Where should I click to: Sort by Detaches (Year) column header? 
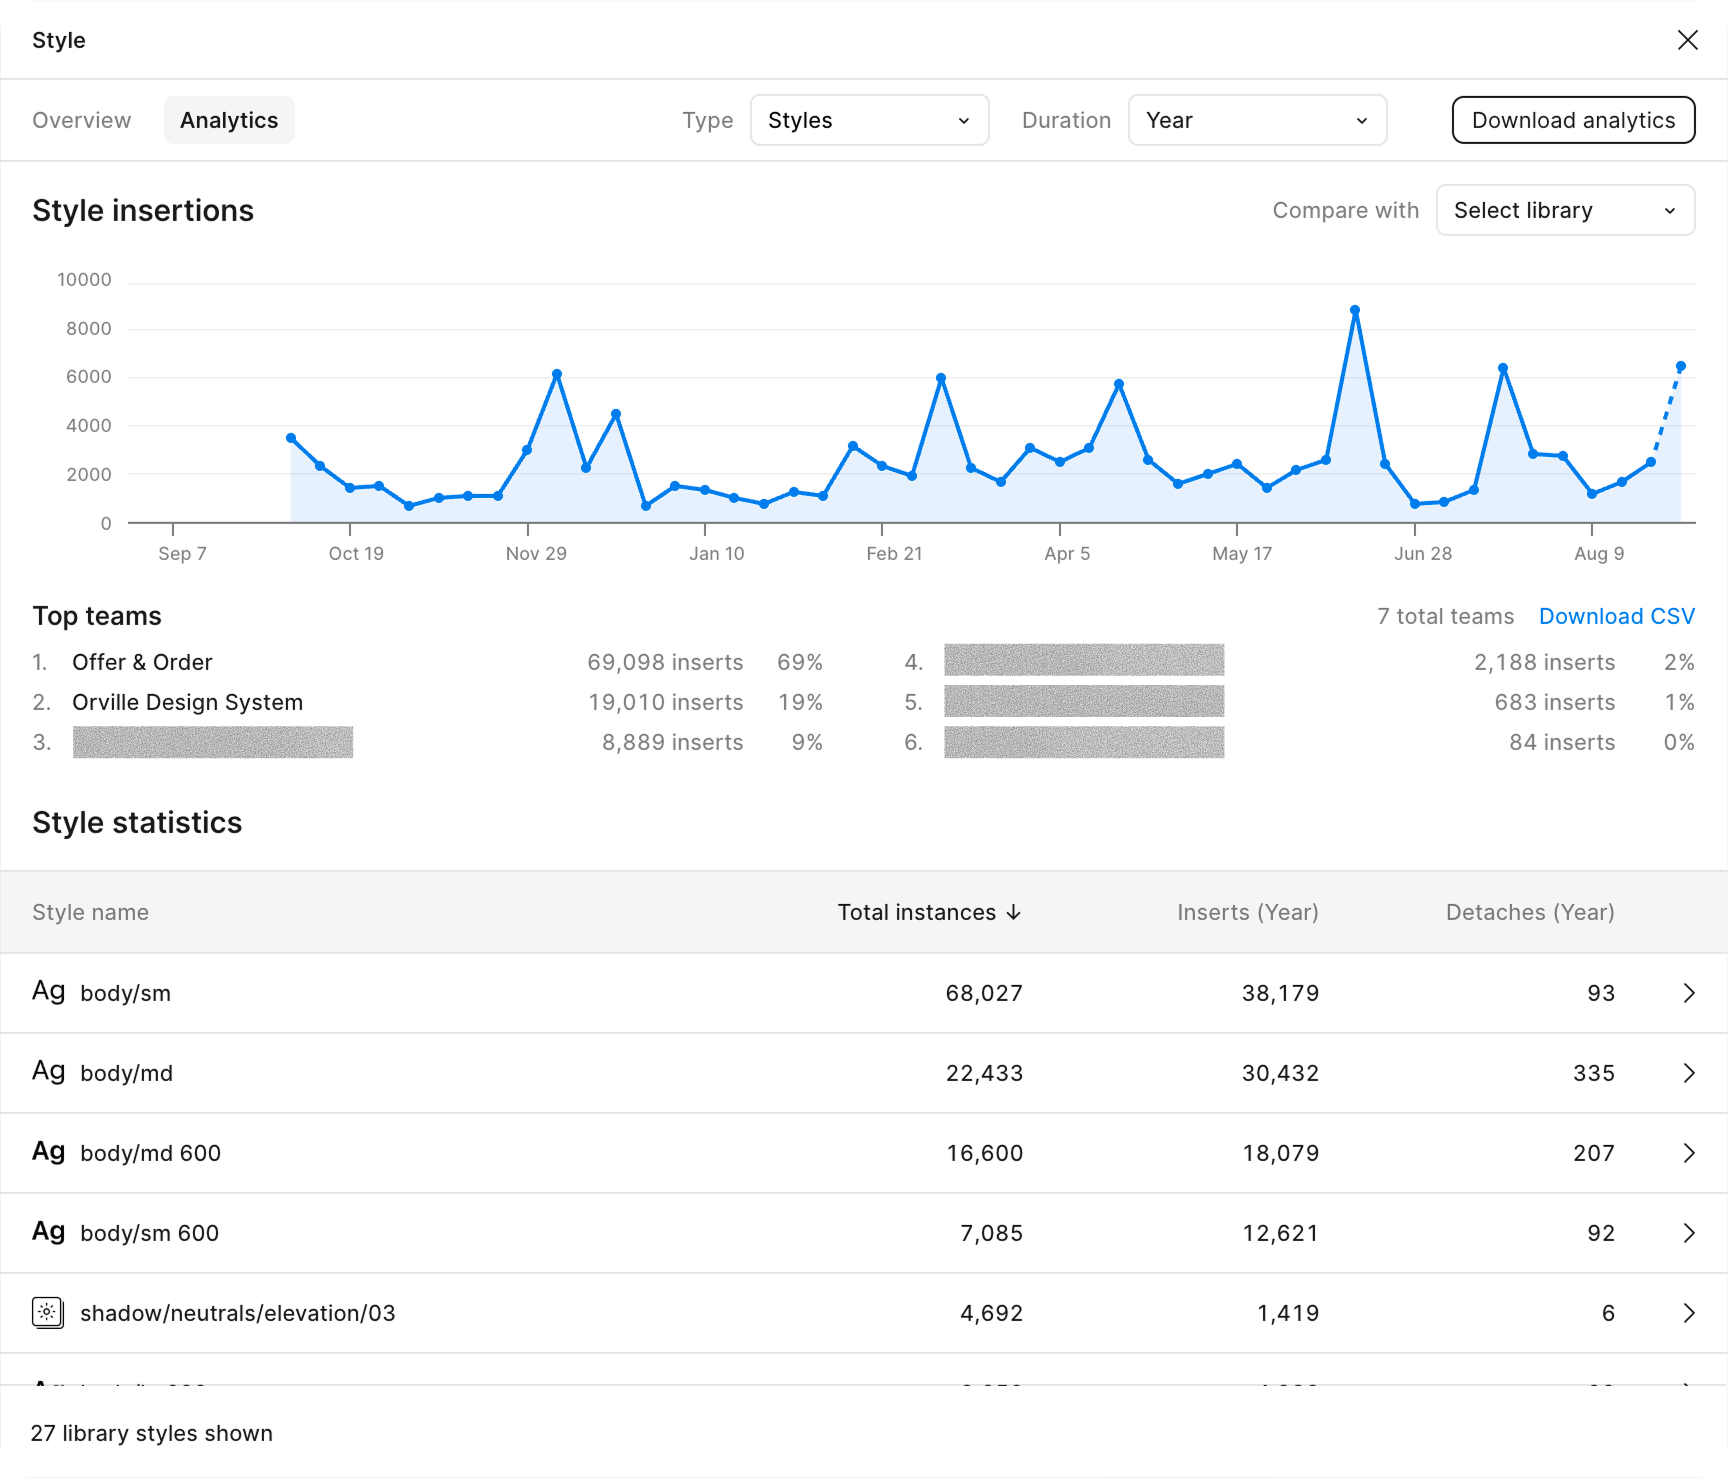pos(1529,912)
